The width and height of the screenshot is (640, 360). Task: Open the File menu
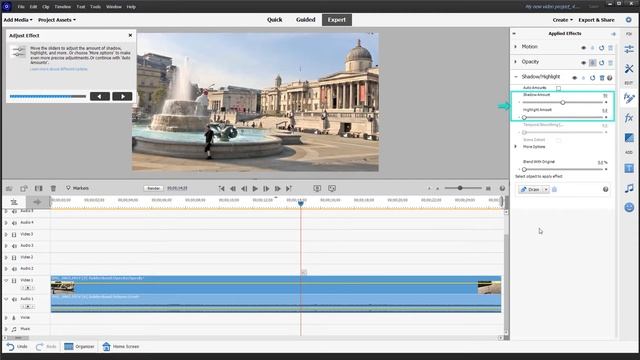click(x=21, y=7)
